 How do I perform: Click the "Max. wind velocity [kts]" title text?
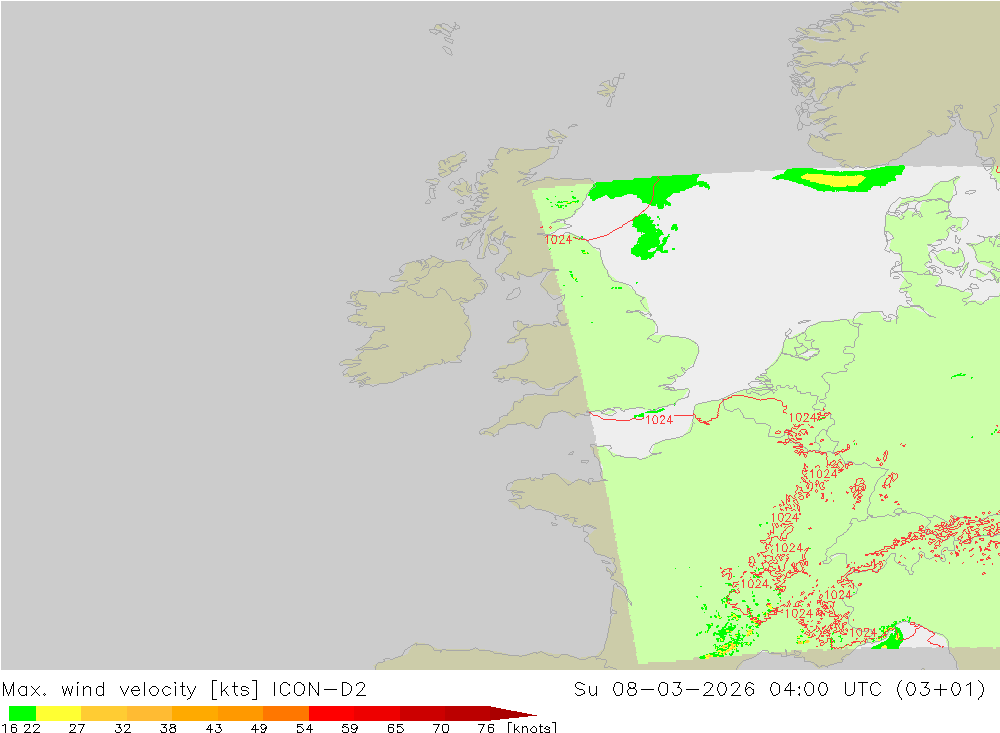(x=131, y=690)
